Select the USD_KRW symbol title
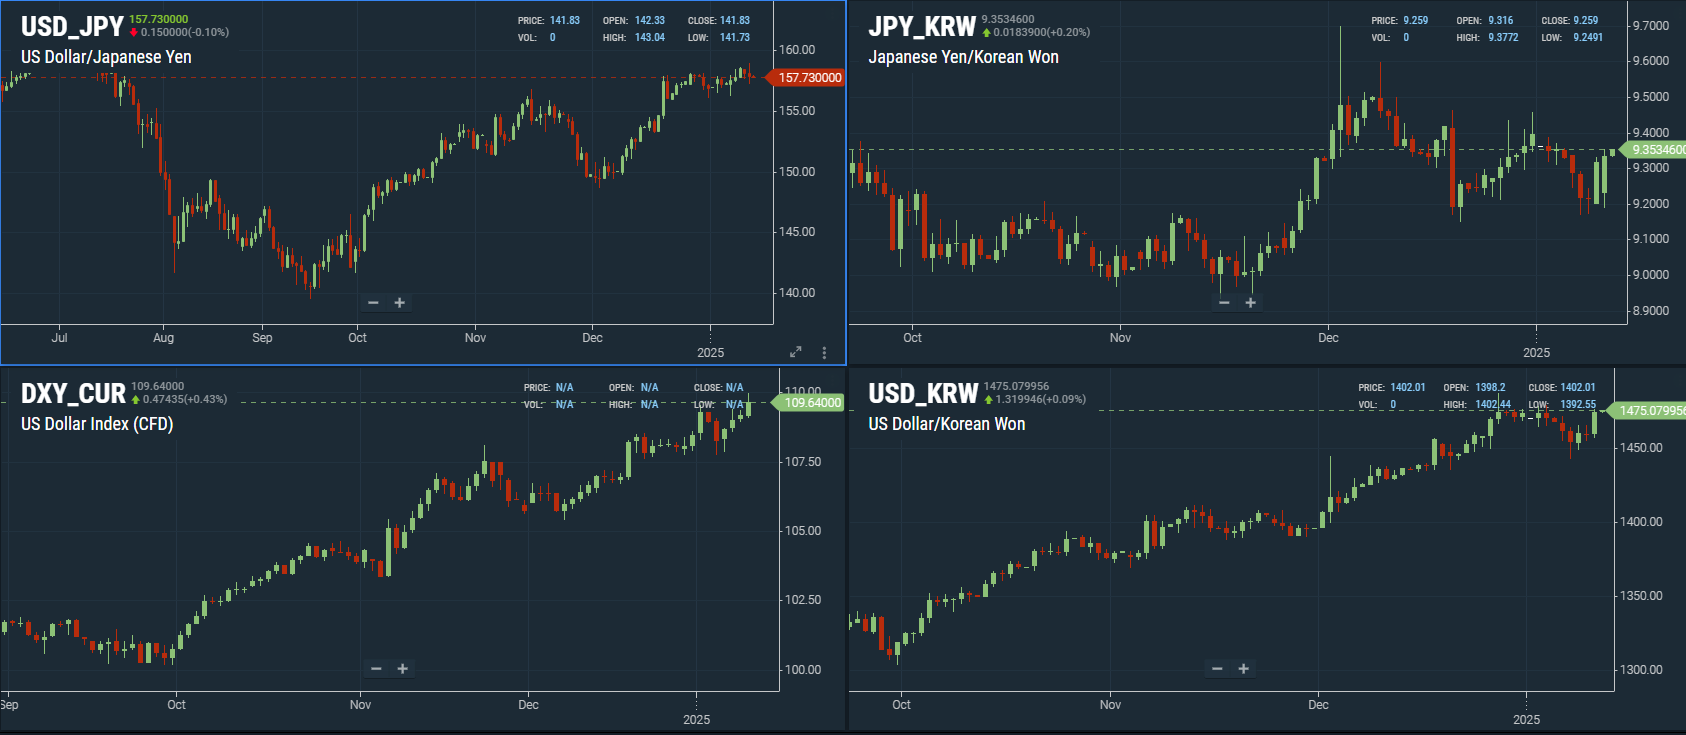 click(x=923, y=394)
